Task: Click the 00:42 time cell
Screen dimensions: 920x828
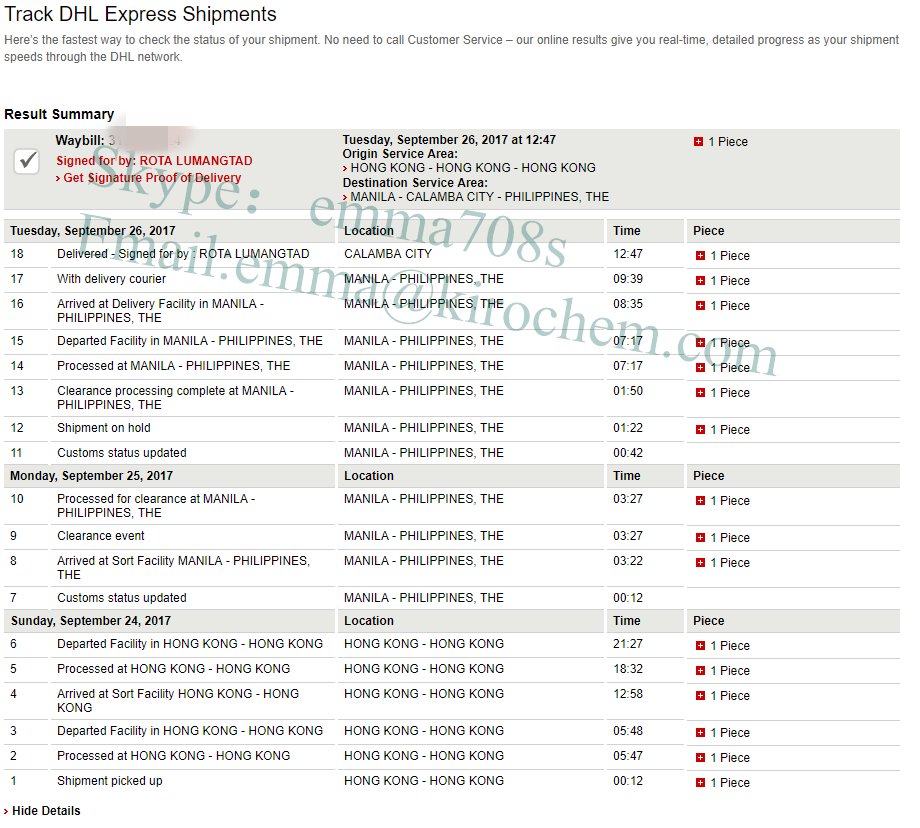Action: tap(628, 453)
